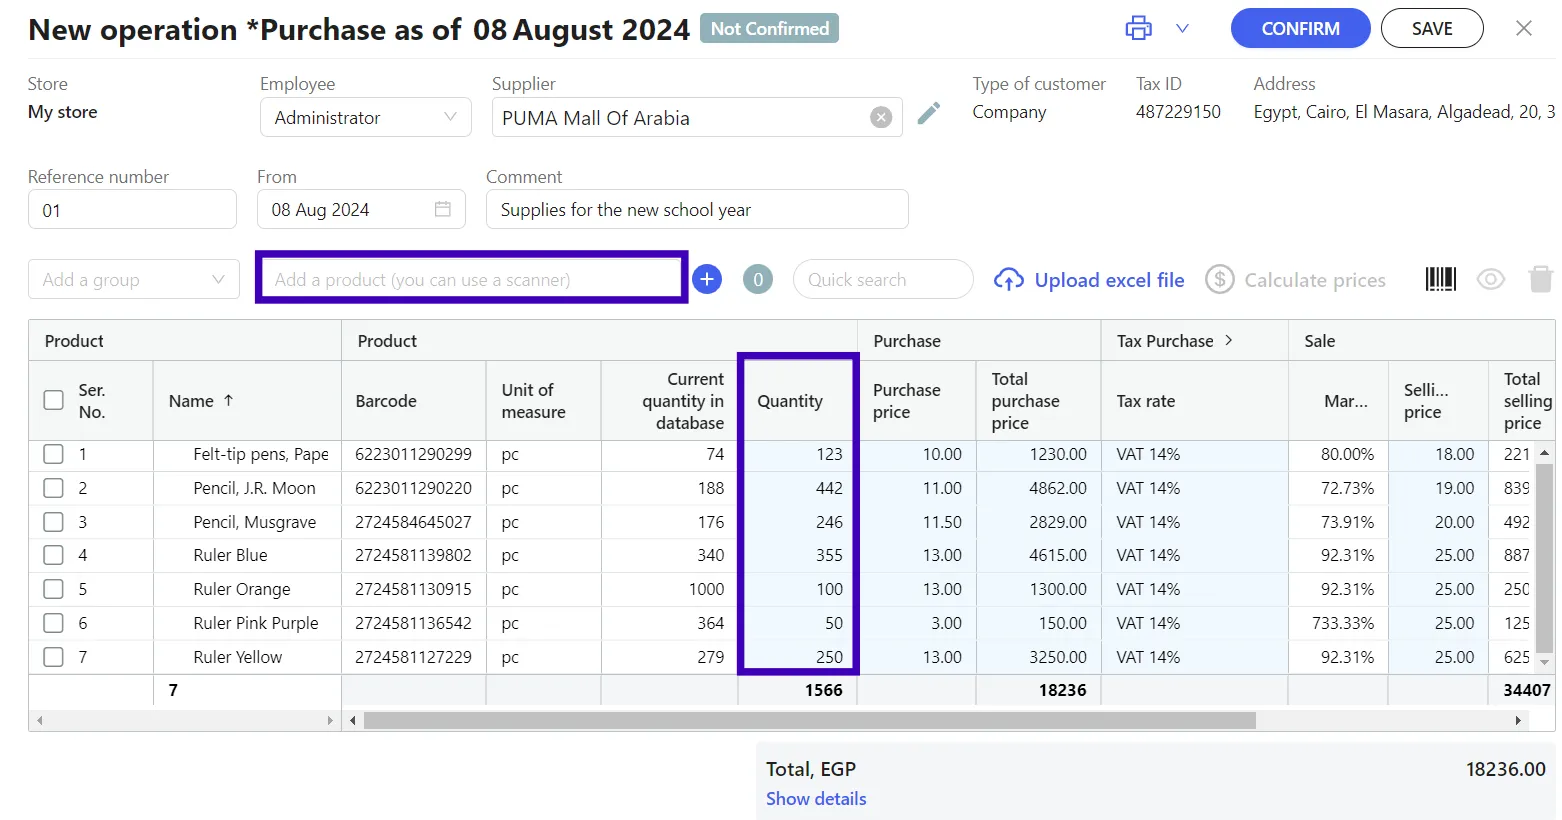This screenshot has width=1562, height=820.
Task: Click the Show details link
Action: tap(816, 799)
